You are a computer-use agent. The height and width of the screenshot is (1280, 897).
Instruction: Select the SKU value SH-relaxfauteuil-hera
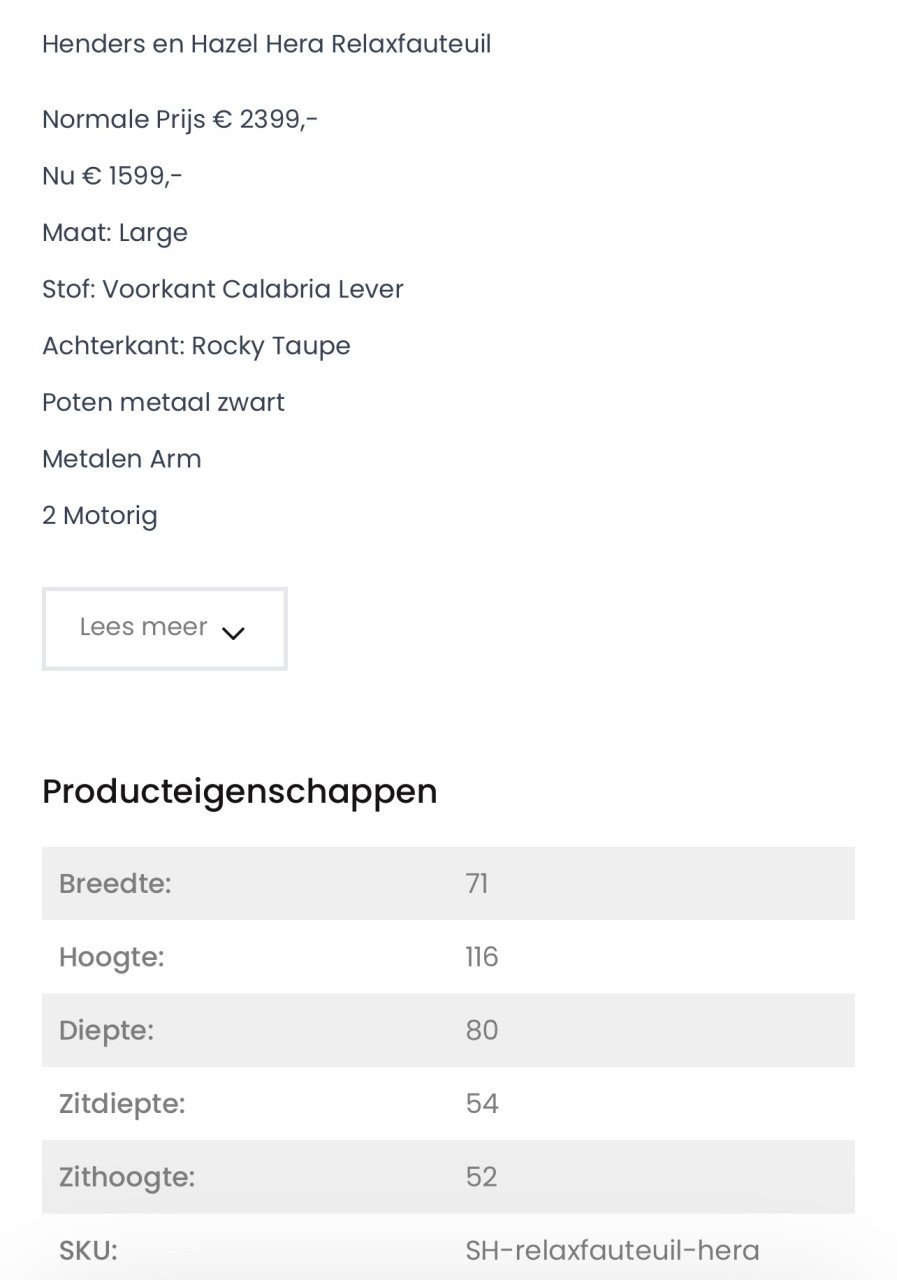612,1250
